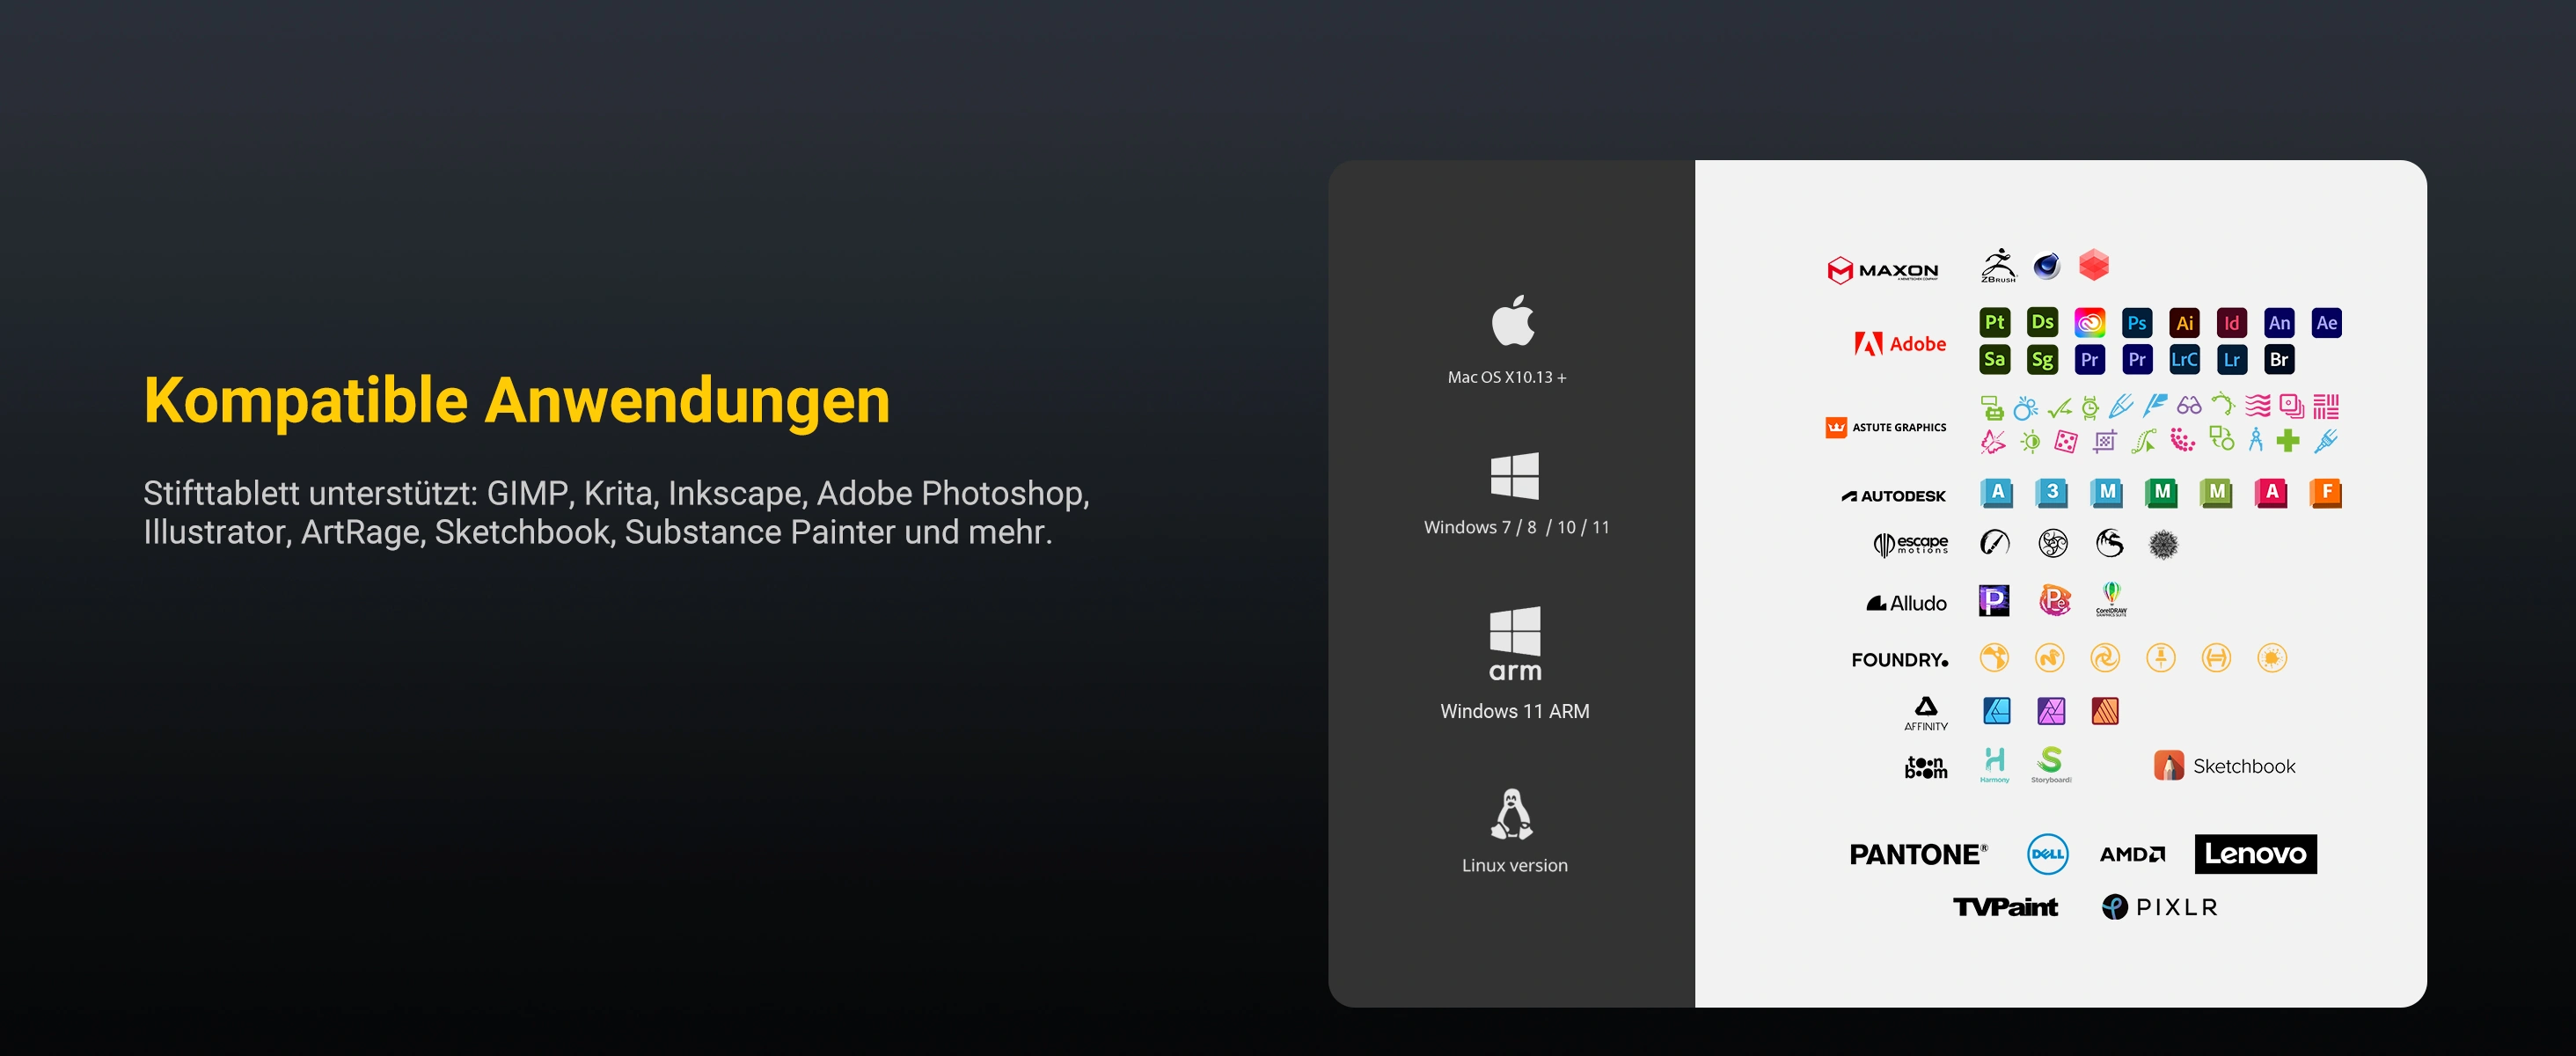
Task: Click the ZBrush logo icon
Action: click(1998, 266)
